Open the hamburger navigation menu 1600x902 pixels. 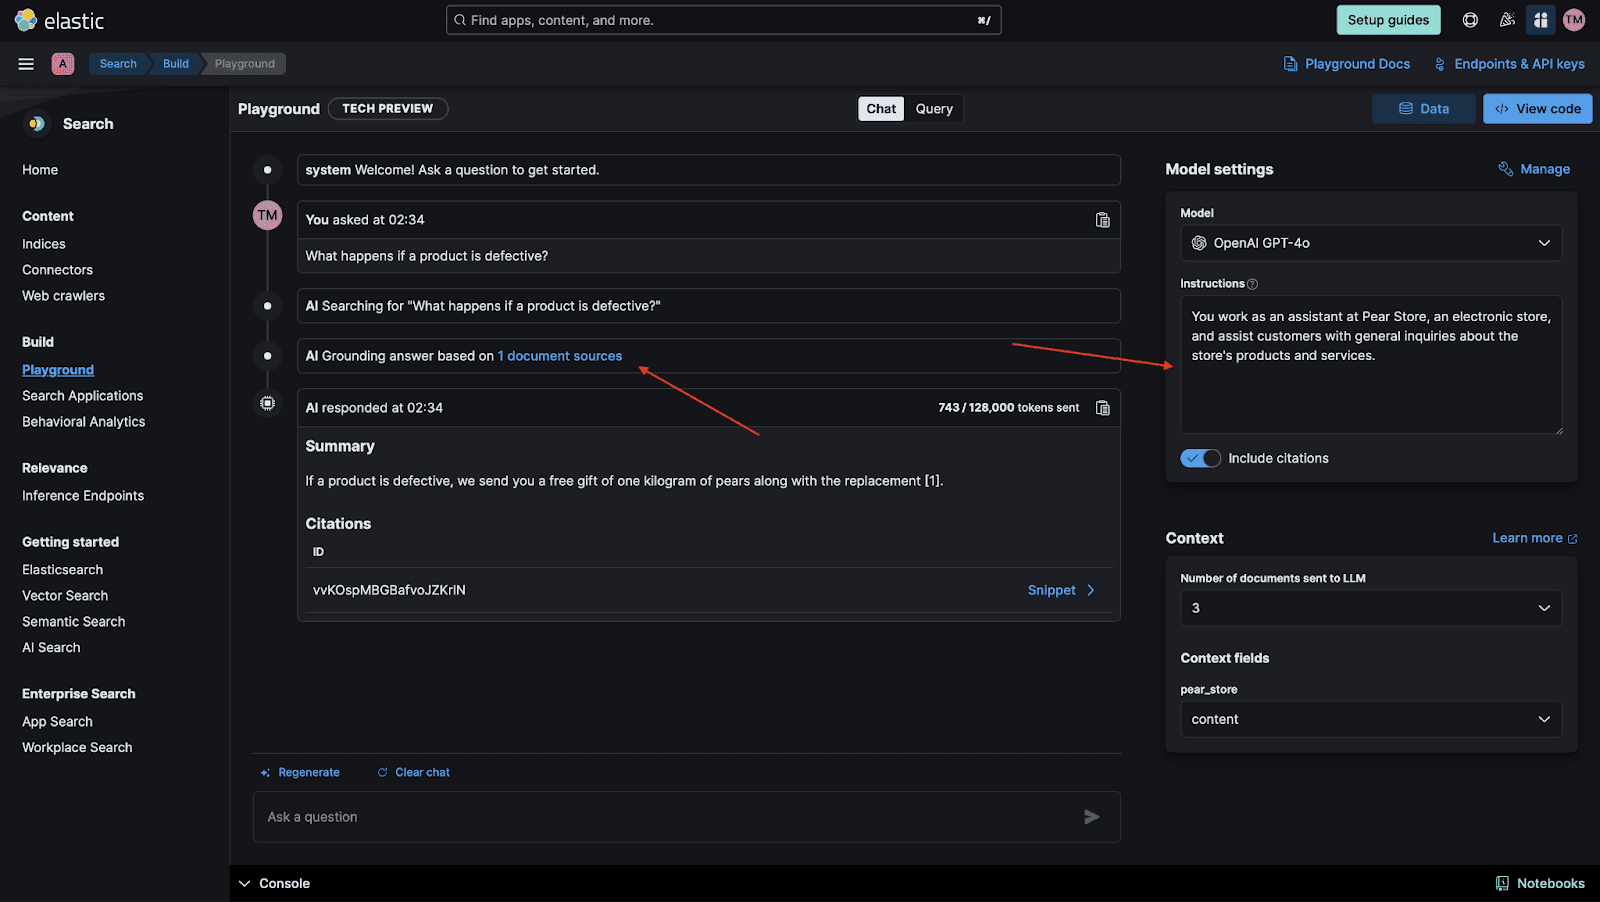pos(26,64)
